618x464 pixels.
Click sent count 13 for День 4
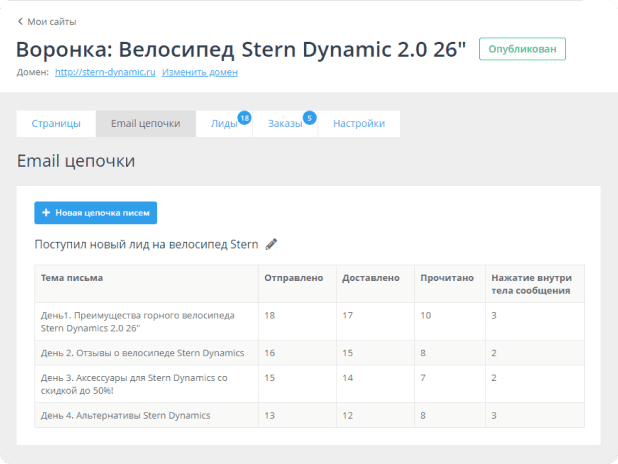(x=270, y=416)
